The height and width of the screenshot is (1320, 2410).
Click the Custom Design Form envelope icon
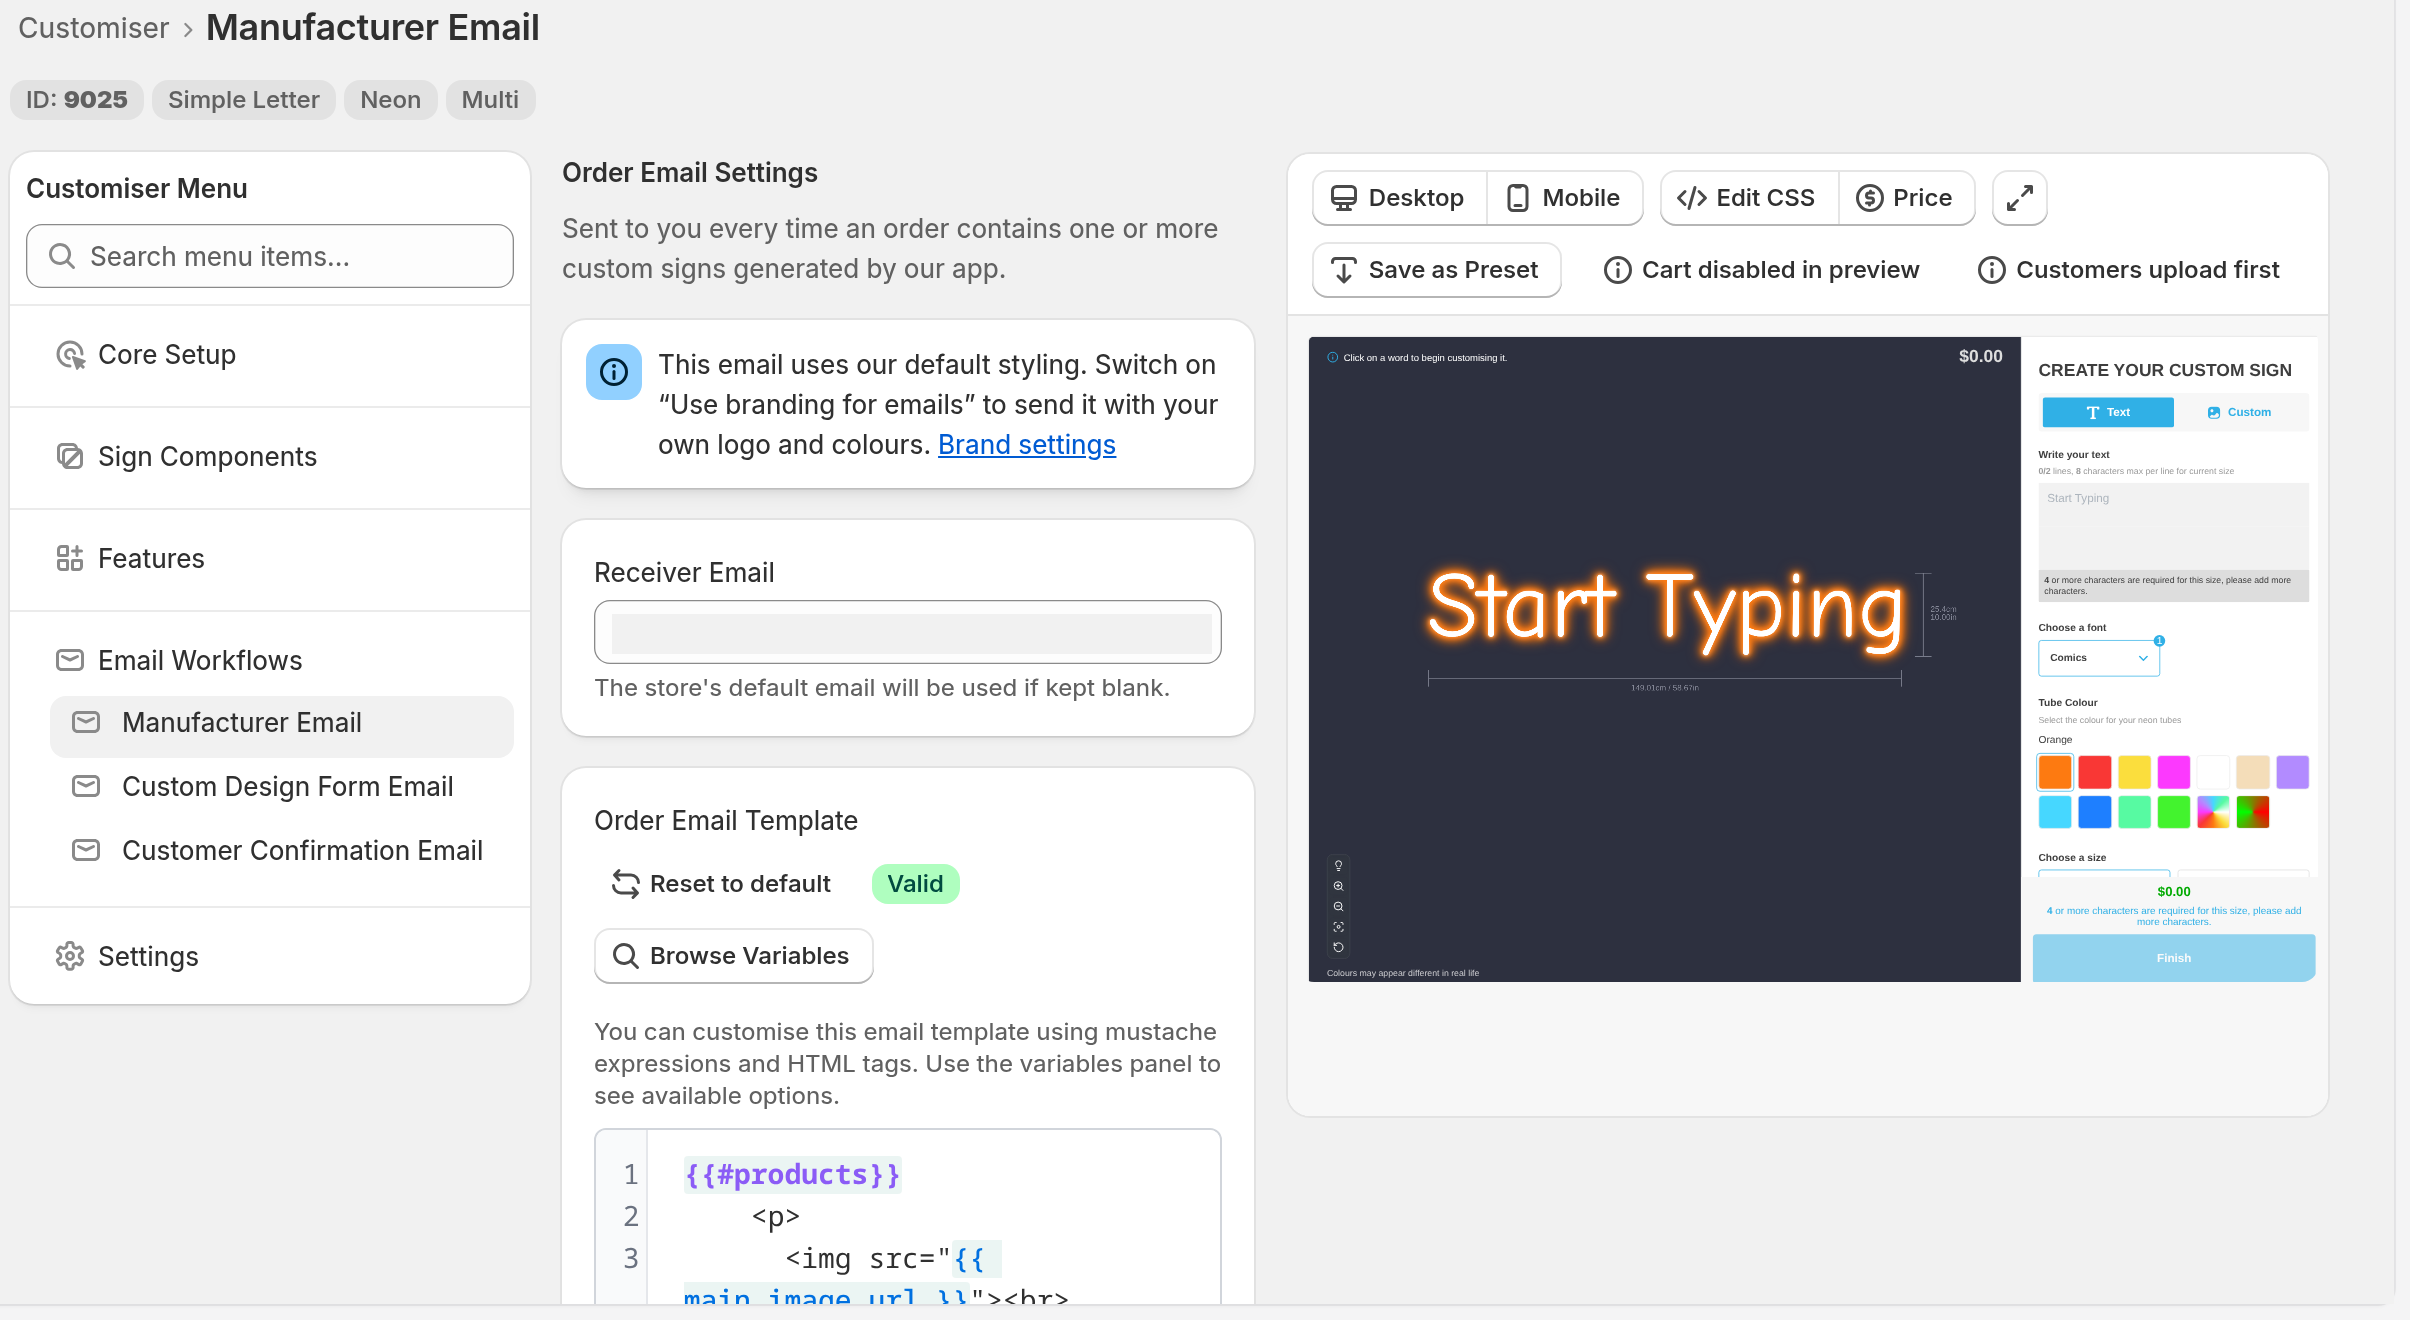tap(86, 787)
